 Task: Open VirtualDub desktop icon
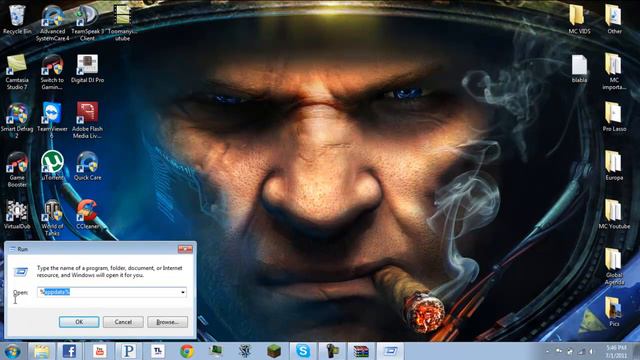point(17,215)
